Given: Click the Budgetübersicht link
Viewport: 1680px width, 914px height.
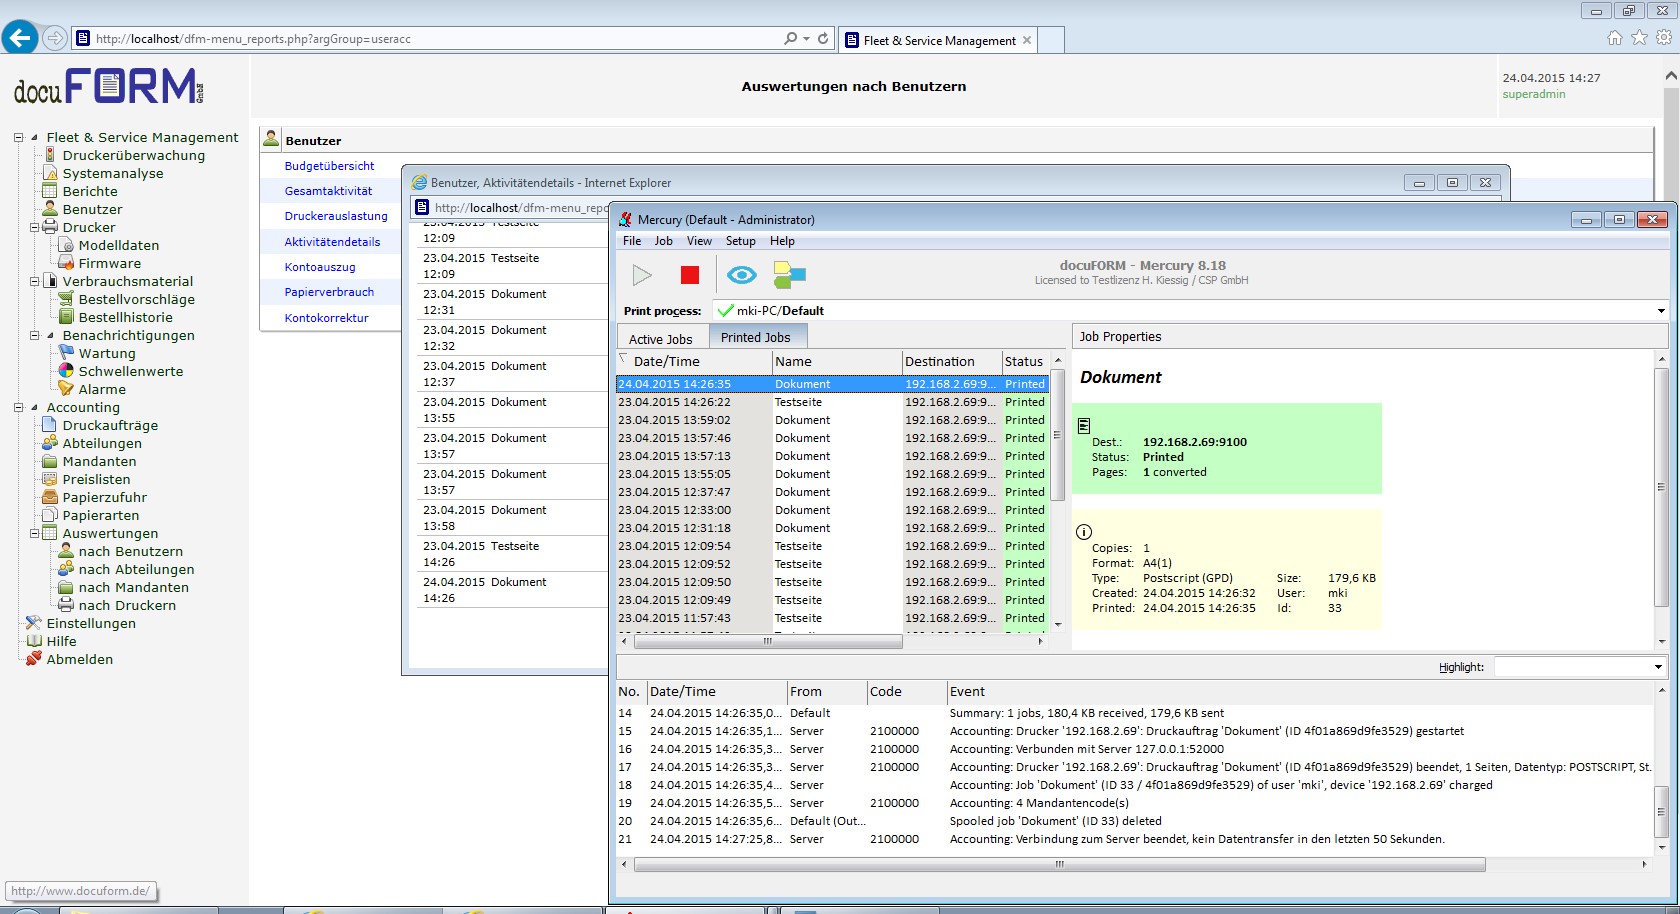Looking at the screenshot, I should (329, 166).
